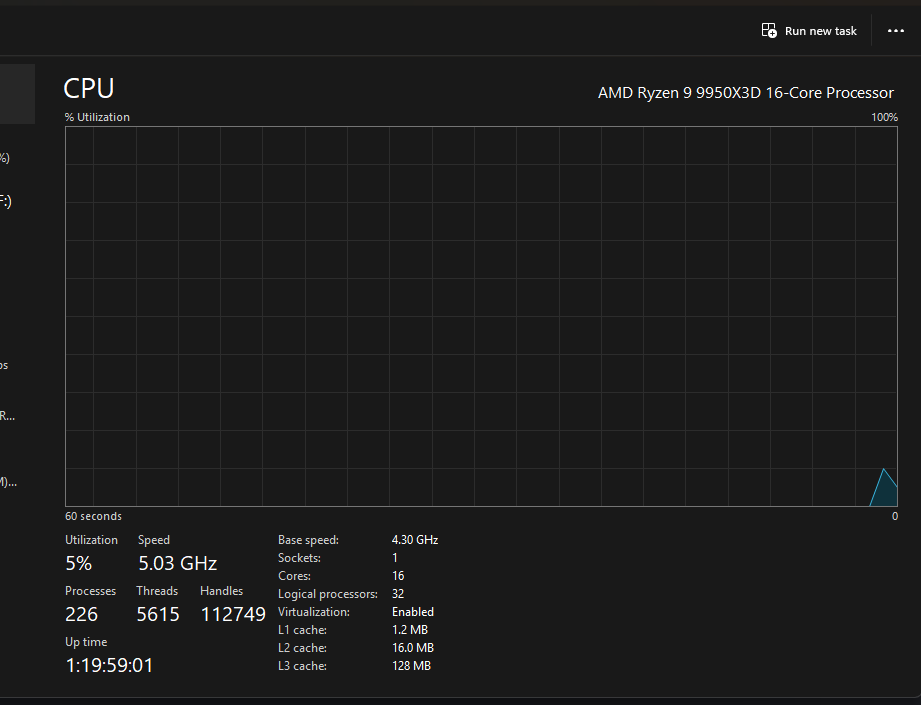This screenshot has height=705, width=921.
Task: Click the center of the CPU utilization graph
Action: coord(481,316)
